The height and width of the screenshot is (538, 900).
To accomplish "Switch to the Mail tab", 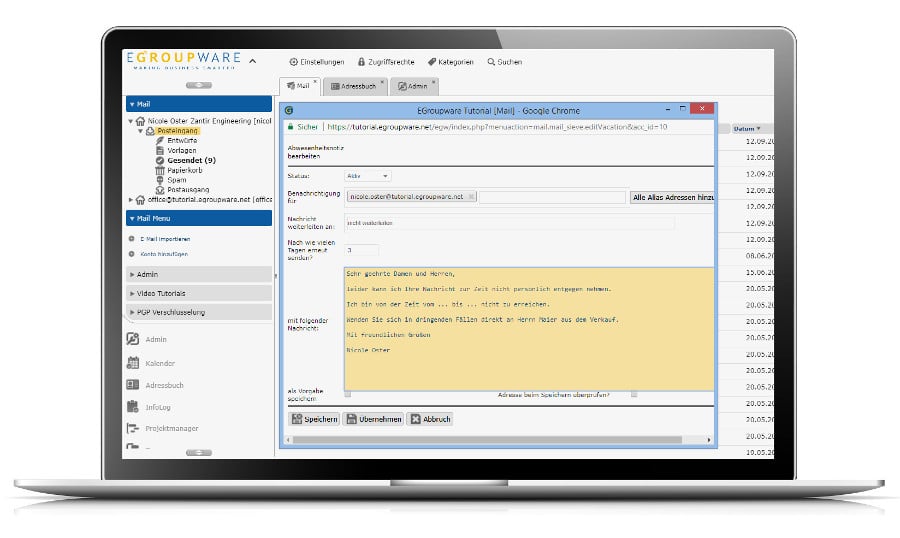I will pos(298,86).
